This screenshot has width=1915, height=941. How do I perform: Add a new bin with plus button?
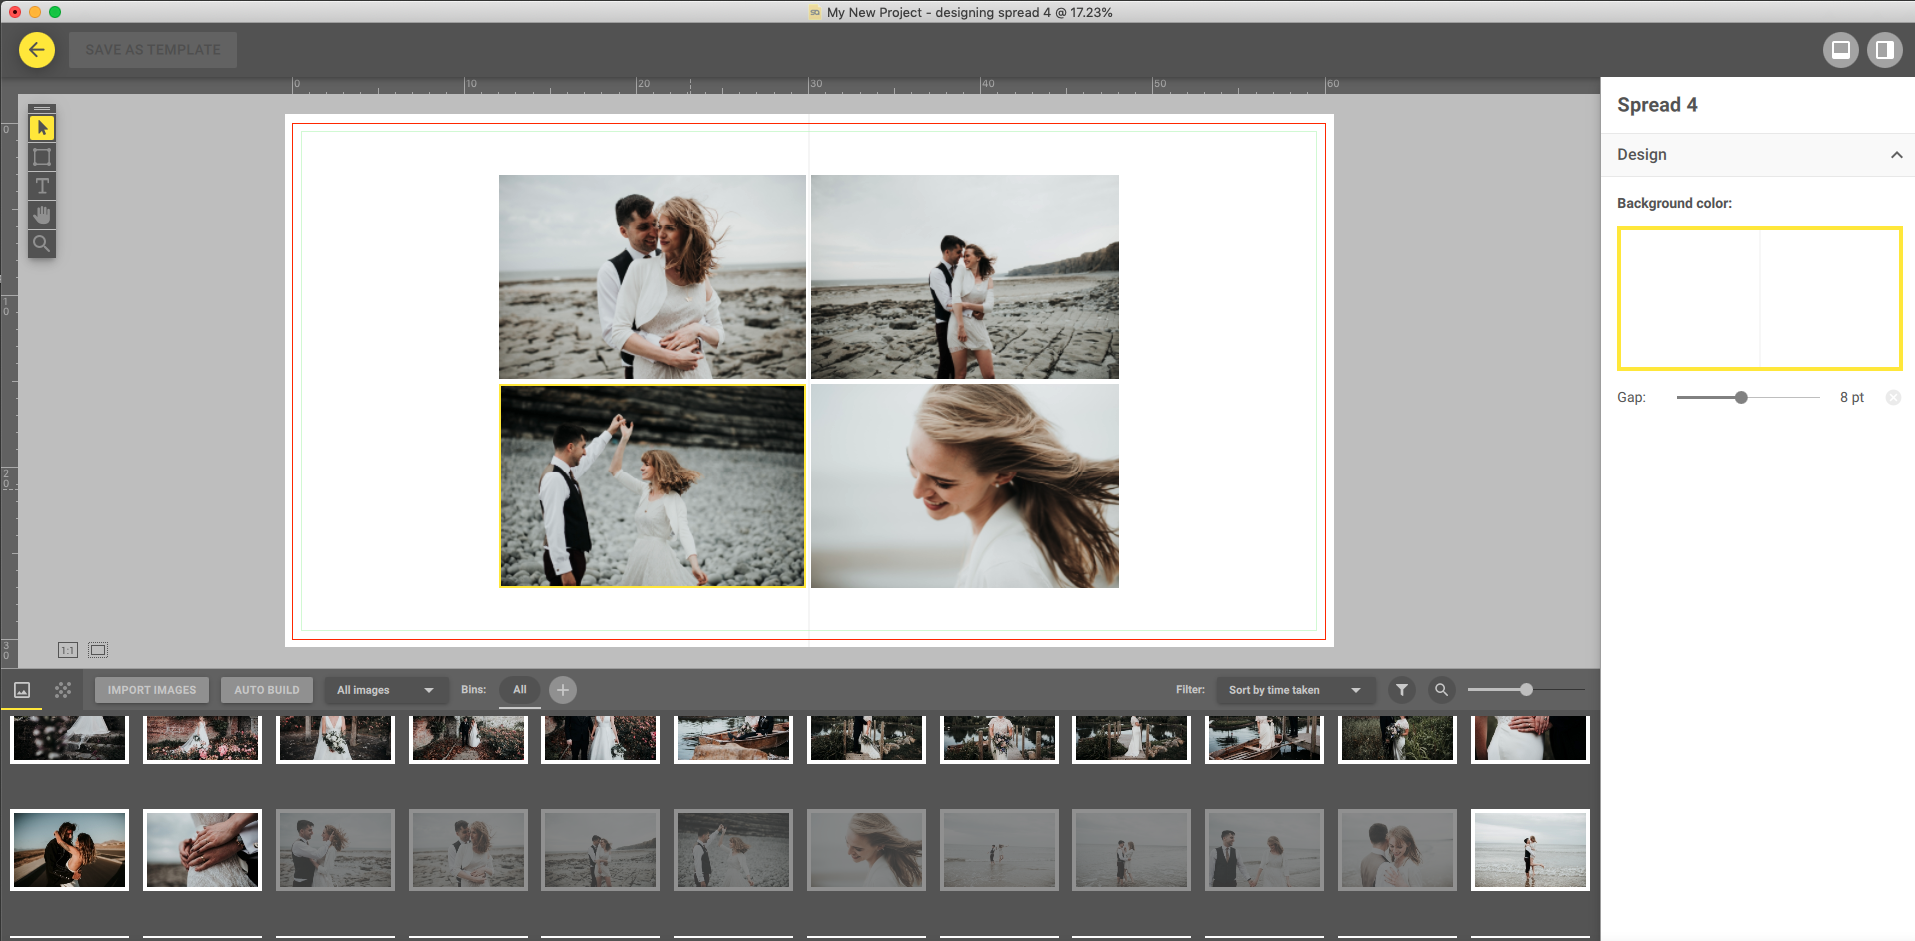click(x=563, y=690)
